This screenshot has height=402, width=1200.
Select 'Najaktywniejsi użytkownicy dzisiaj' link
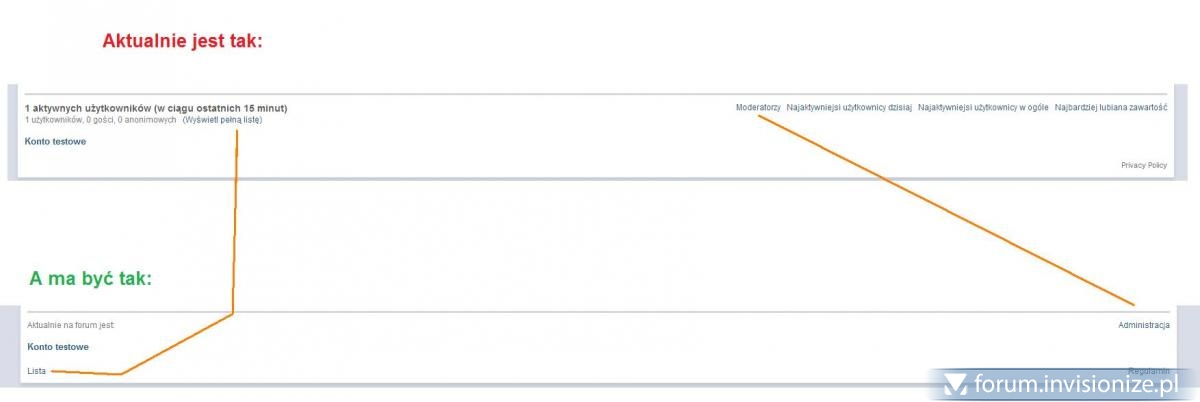[849, 108]
